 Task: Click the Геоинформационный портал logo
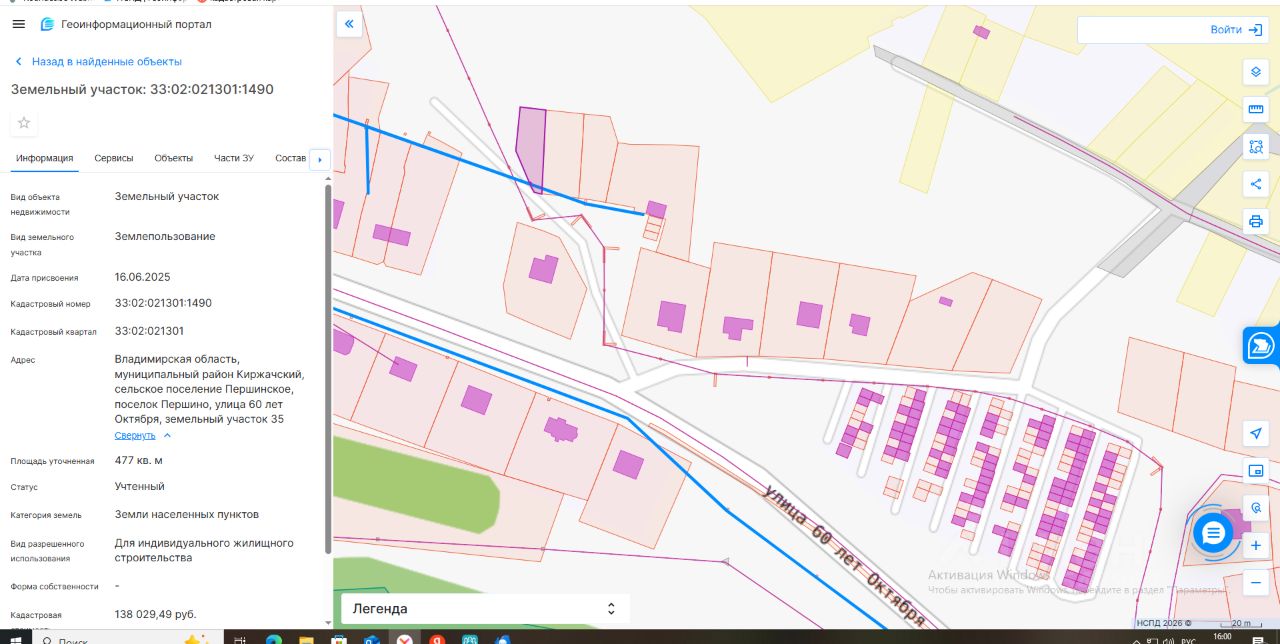tap(125, 24)
